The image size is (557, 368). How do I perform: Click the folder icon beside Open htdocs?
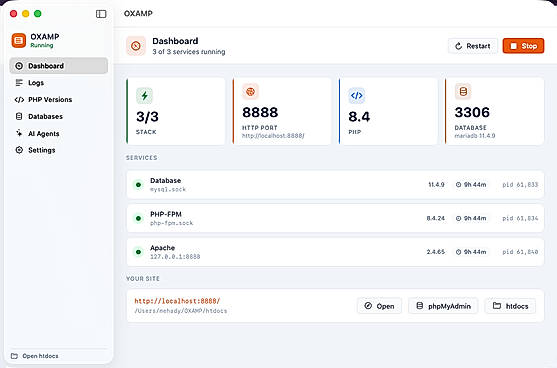pyautogui.click(x=14, y=356)
